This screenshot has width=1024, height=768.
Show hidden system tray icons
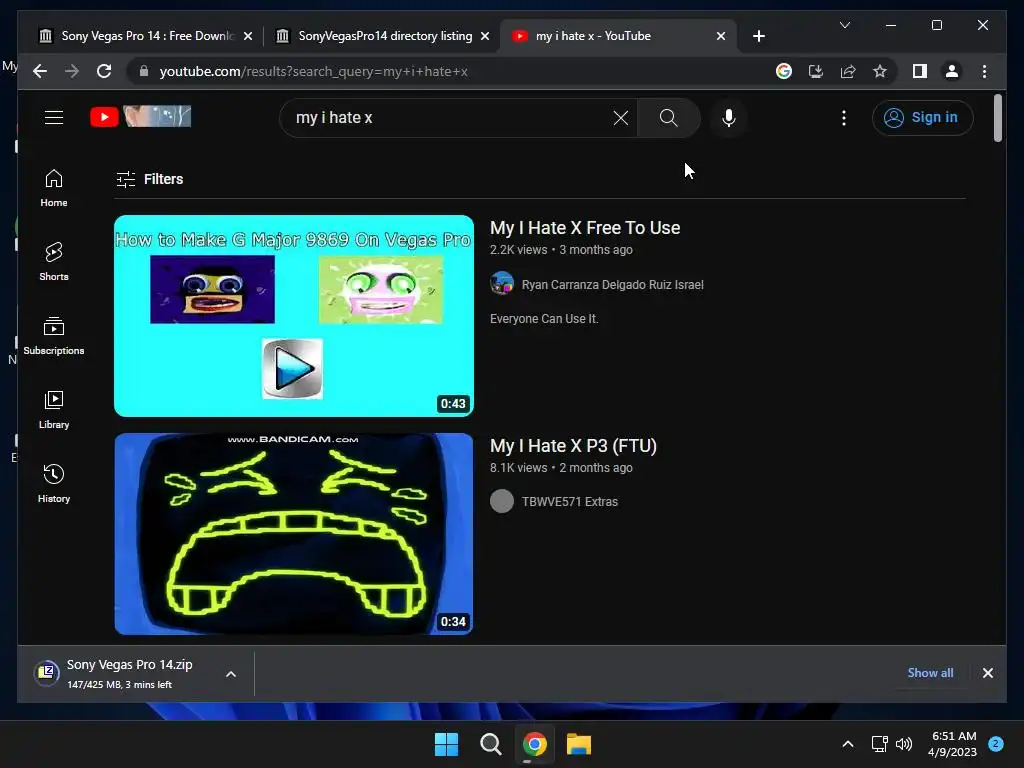coord(848,744)
